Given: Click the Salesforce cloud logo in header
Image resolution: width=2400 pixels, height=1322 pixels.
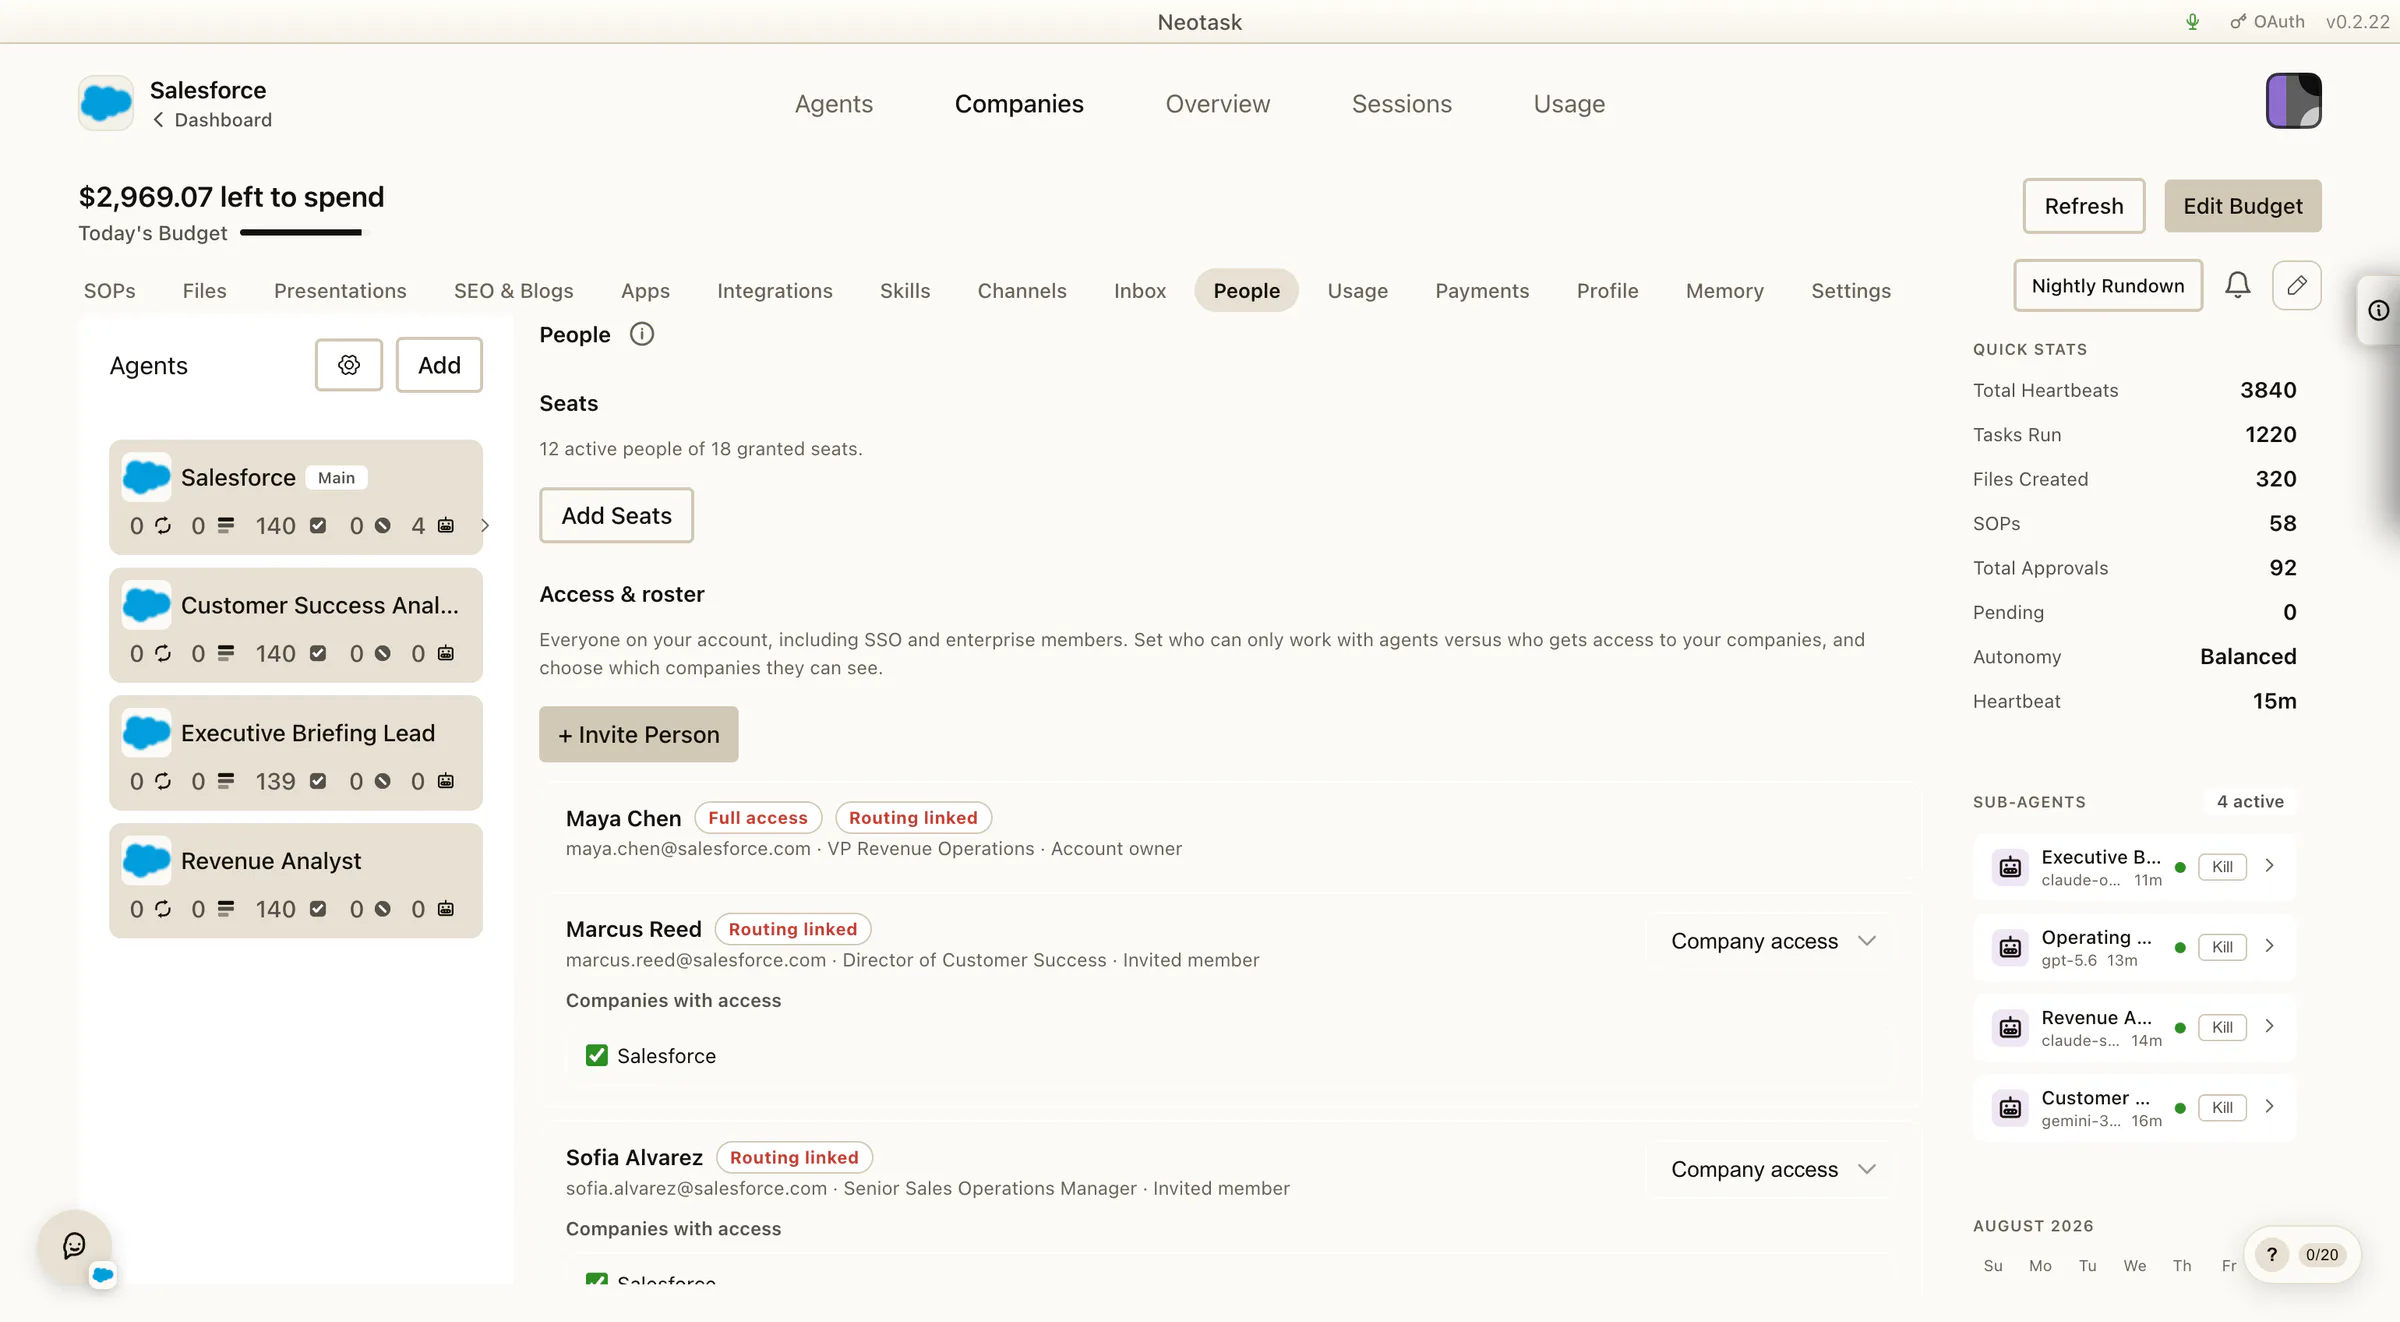Looking at the screenshot, I should 106,103.
